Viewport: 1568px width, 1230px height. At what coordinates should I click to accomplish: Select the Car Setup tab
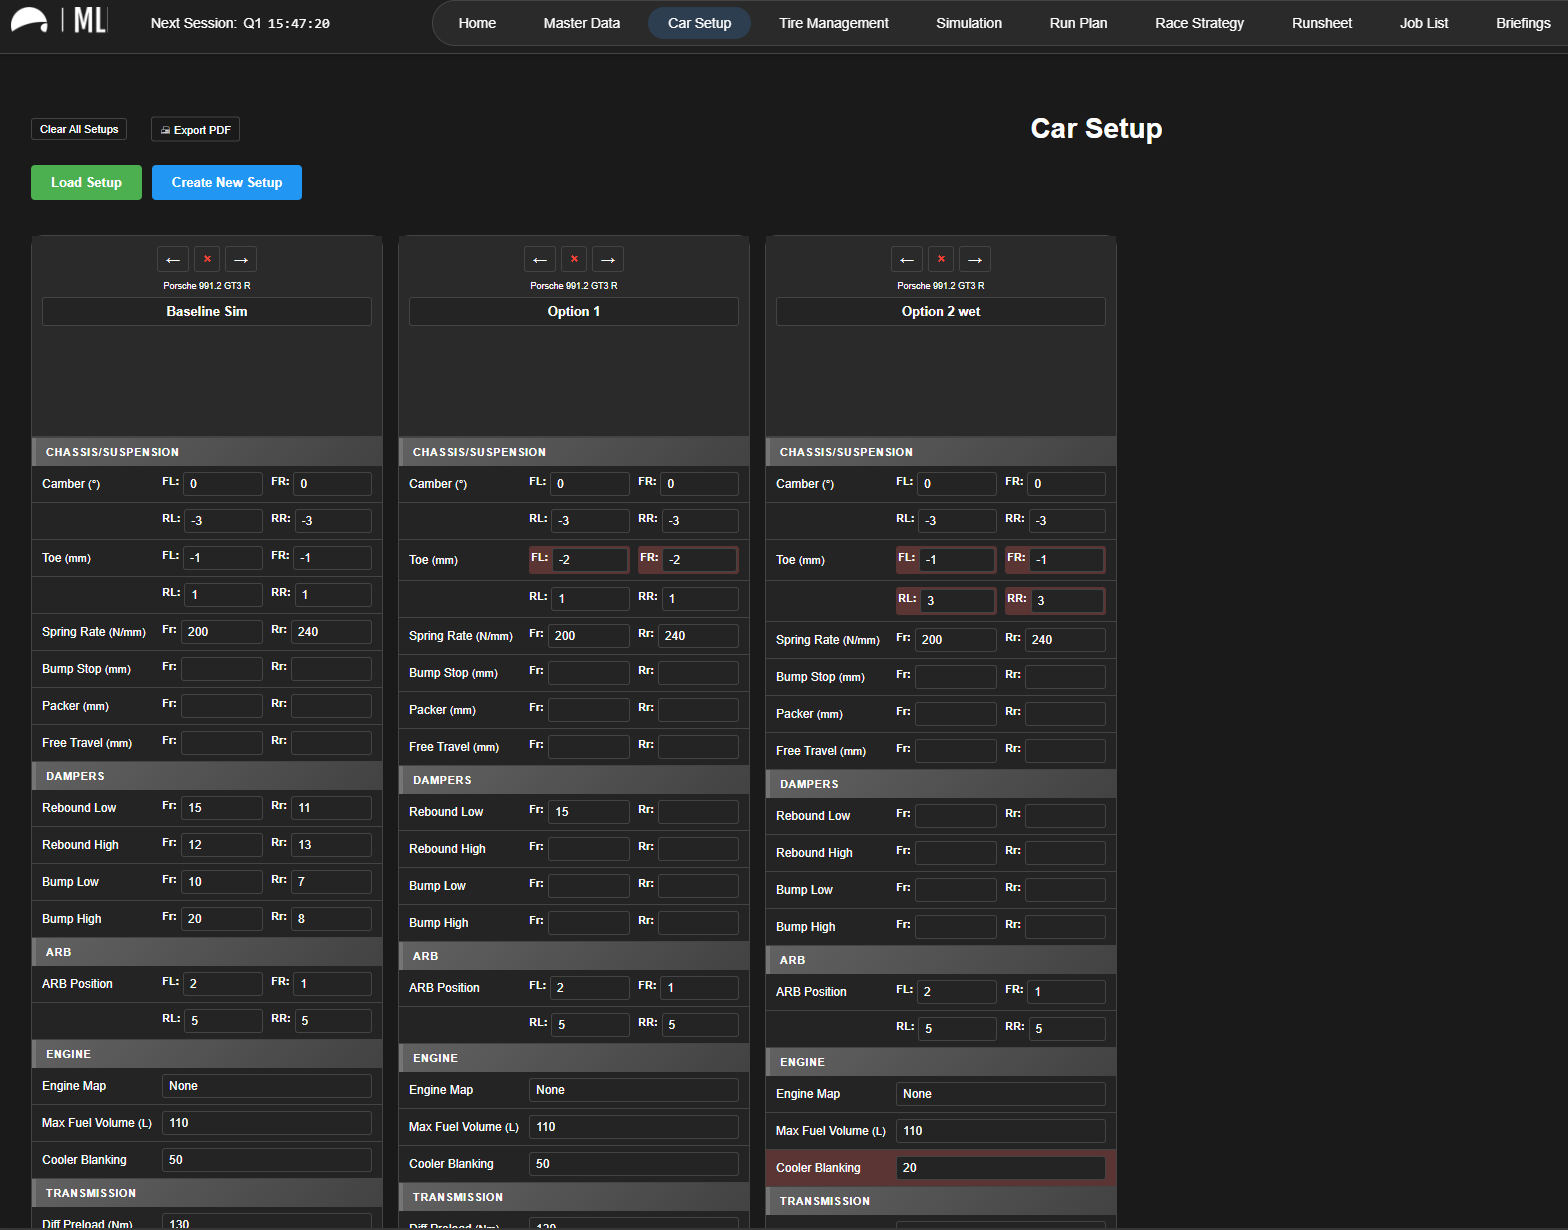coord(700,23)
